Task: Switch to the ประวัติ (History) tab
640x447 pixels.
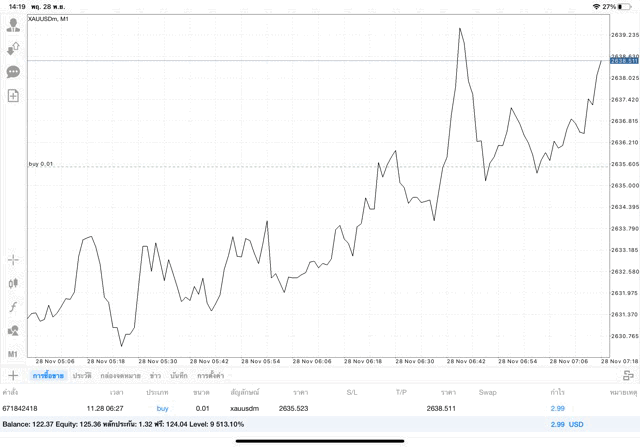Action: 82,375
